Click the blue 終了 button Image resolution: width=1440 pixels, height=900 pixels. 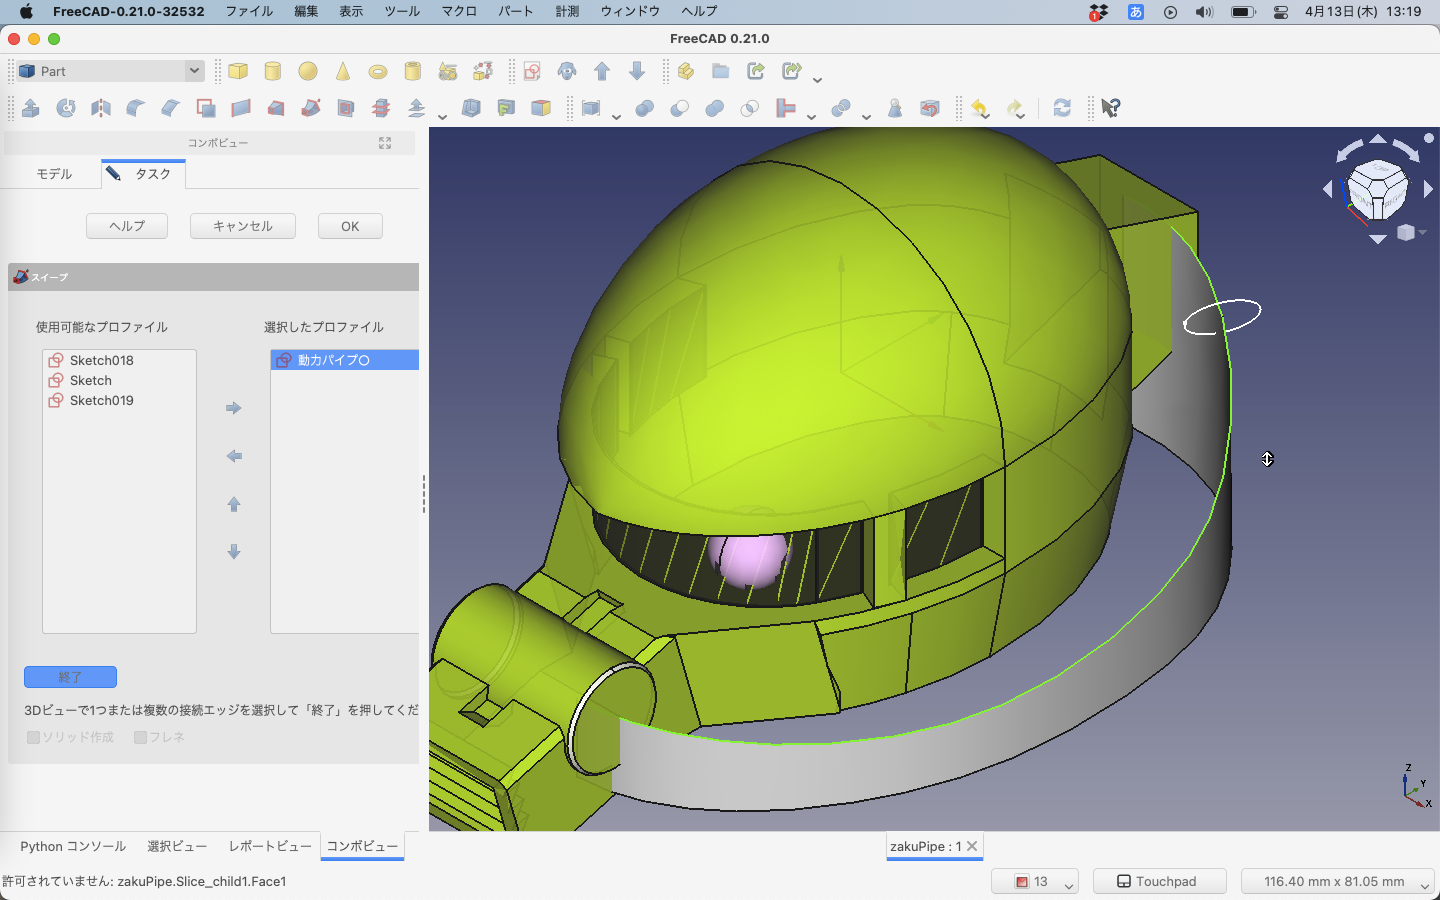[x=70, y=677]
